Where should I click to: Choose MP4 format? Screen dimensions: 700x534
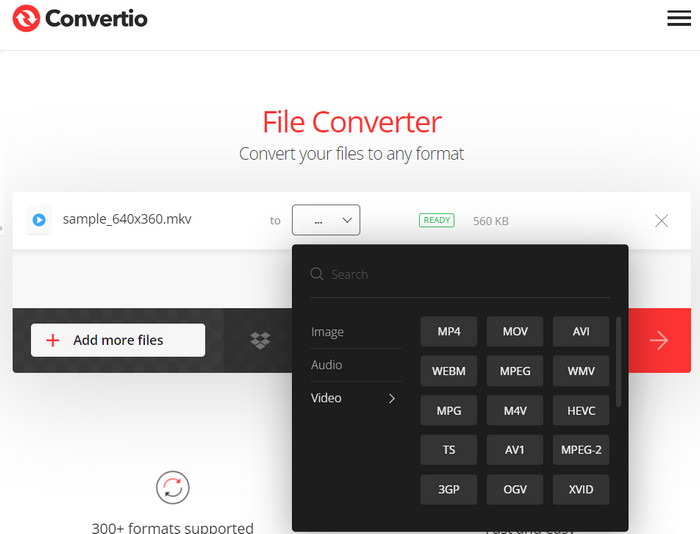[x=449, y=331]
